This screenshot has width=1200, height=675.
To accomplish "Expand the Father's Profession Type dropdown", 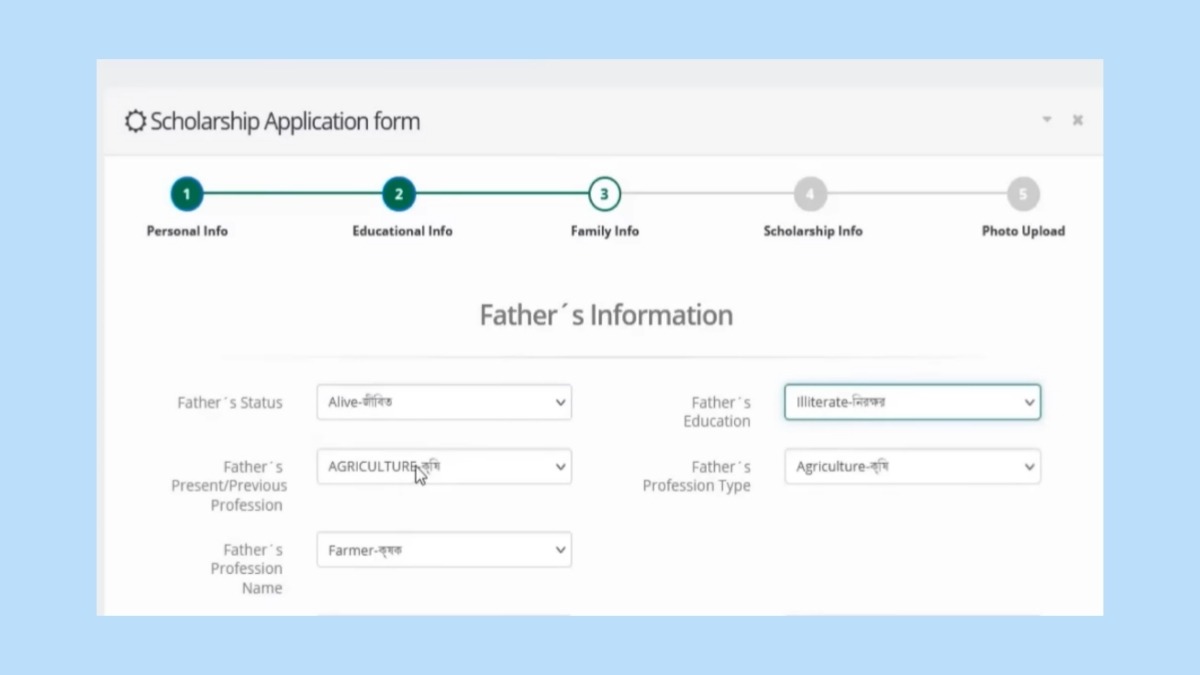I will pyautogui.click(x=912, y=467).
